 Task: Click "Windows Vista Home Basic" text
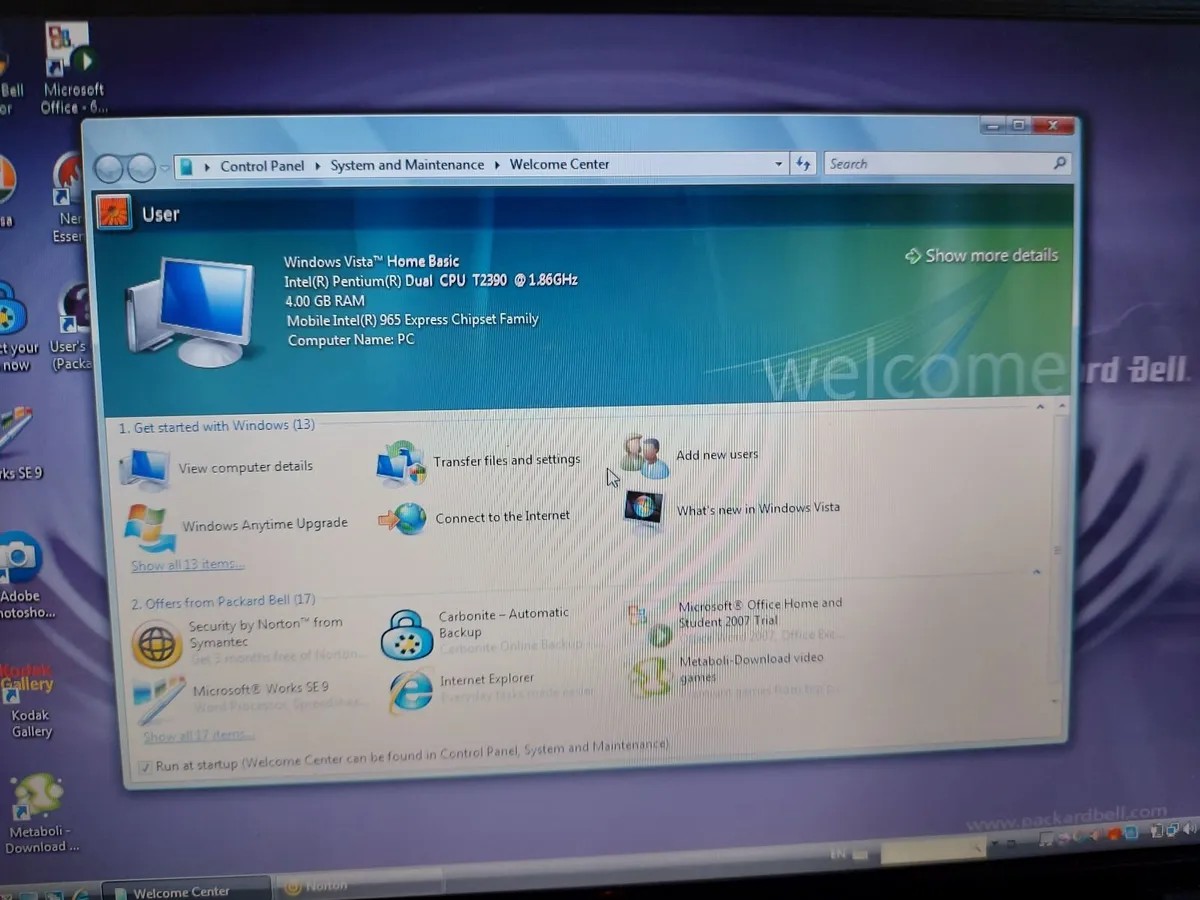372,262
